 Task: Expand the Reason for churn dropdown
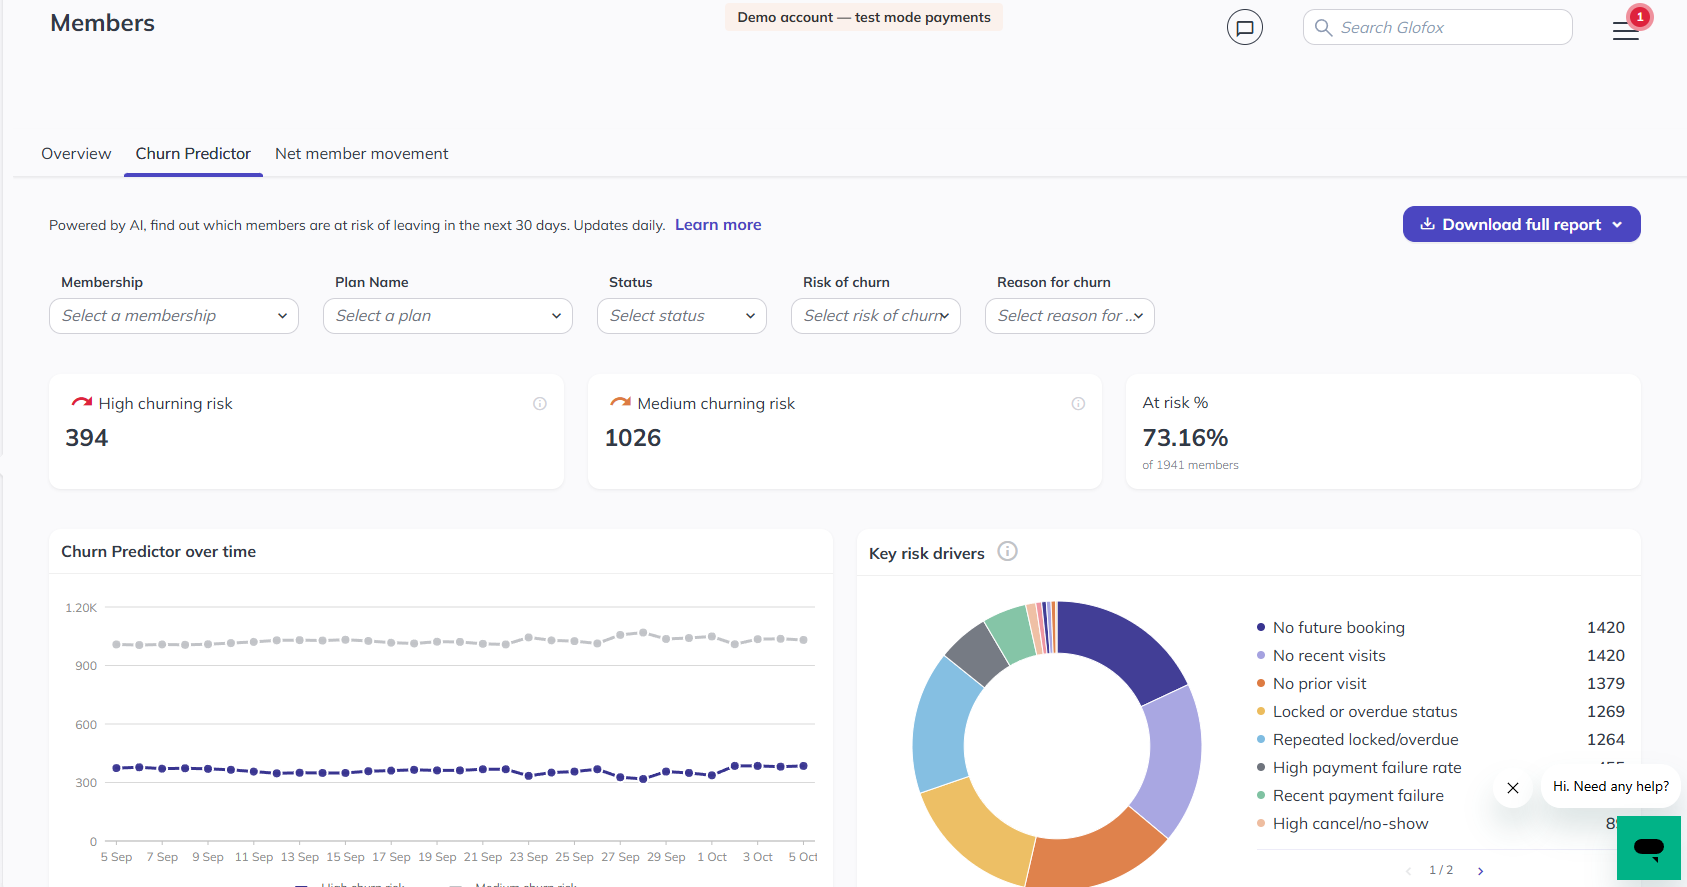pyautogui.click(x=1070, y=316)
